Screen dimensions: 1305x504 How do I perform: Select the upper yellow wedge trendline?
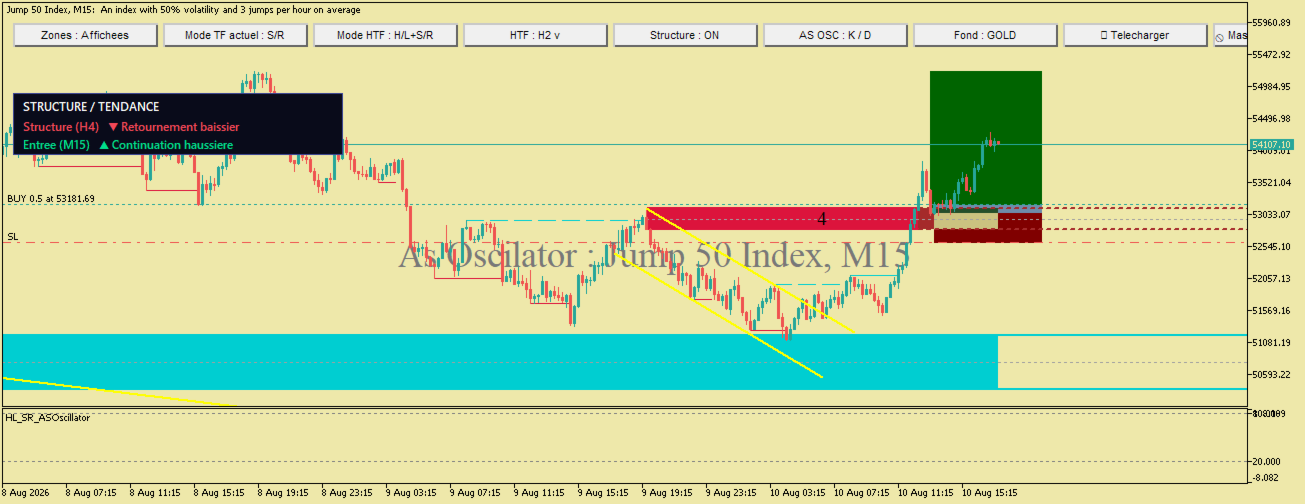tap(751, 270)
